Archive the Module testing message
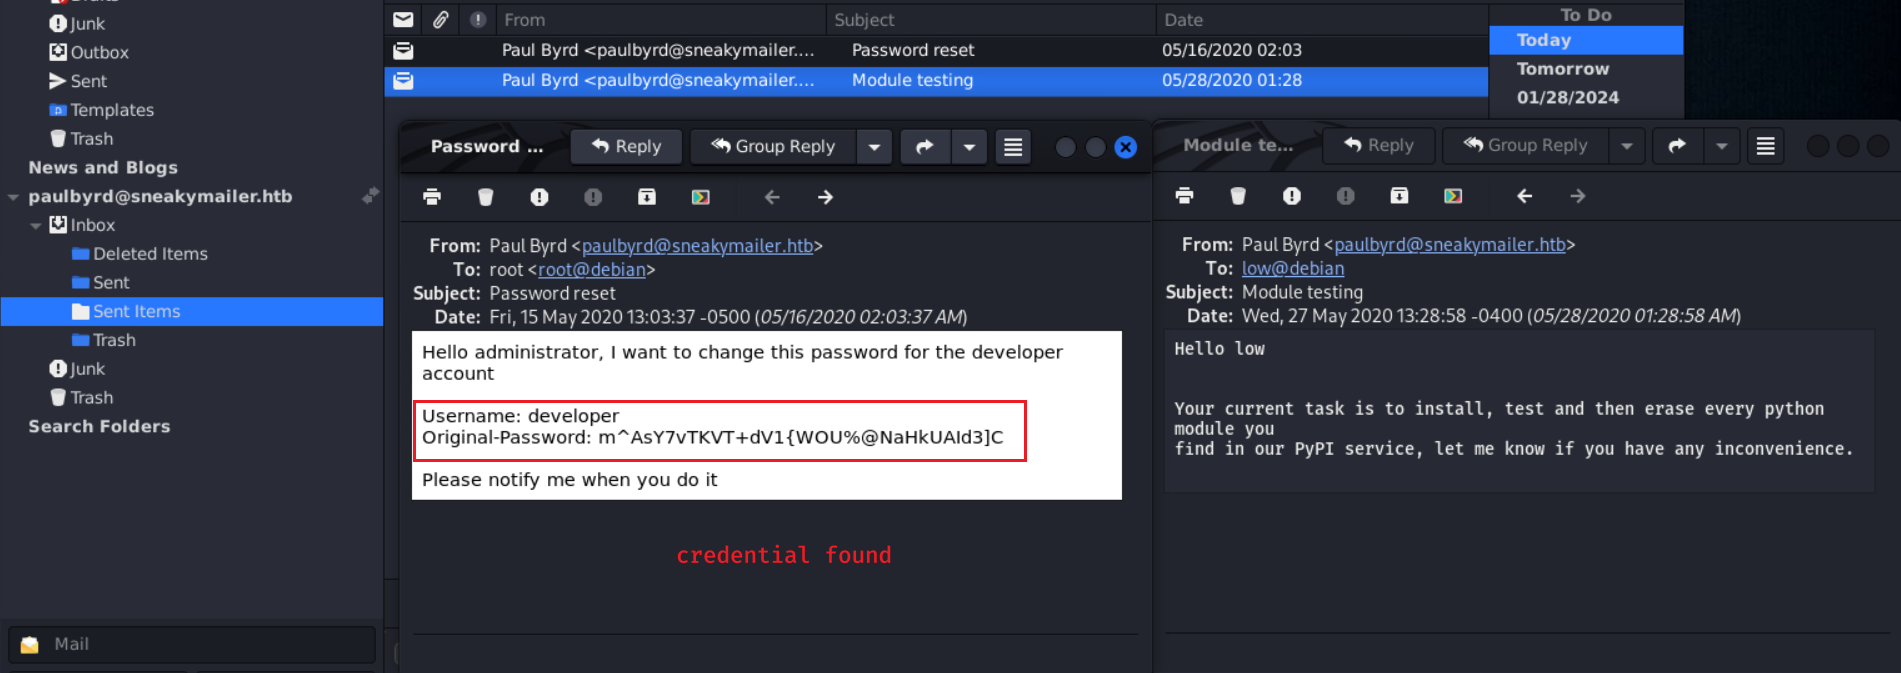 click(x=1399, y=196)
